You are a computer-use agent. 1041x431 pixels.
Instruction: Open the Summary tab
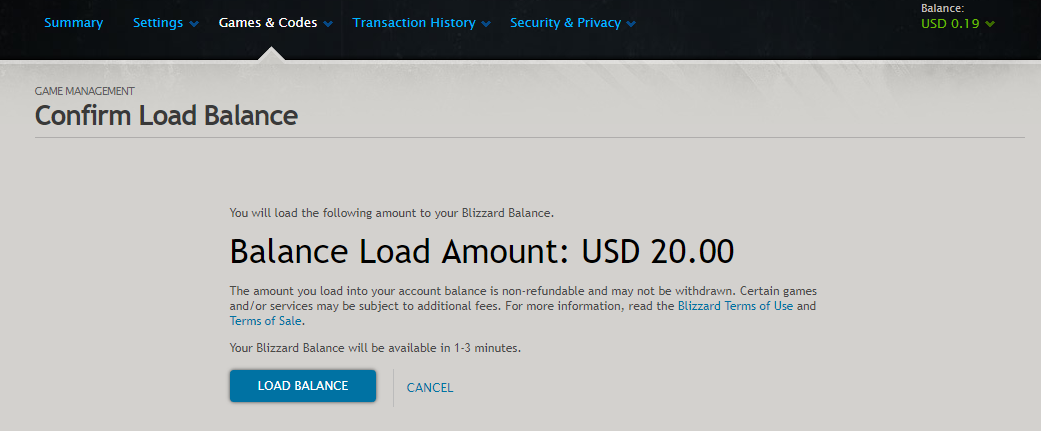point(73,22)
